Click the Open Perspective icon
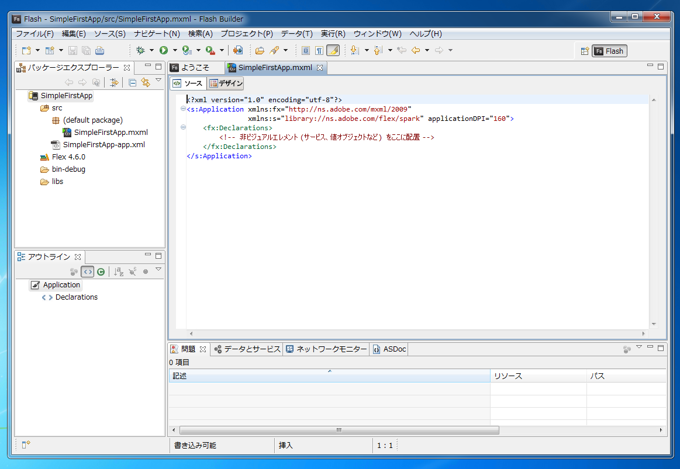 pyautogui.click(x=584, y=51)
